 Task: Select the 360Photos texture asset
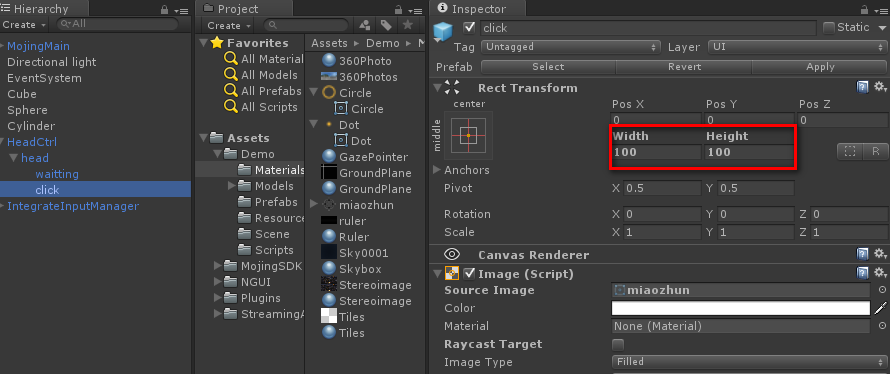[329, 77]
